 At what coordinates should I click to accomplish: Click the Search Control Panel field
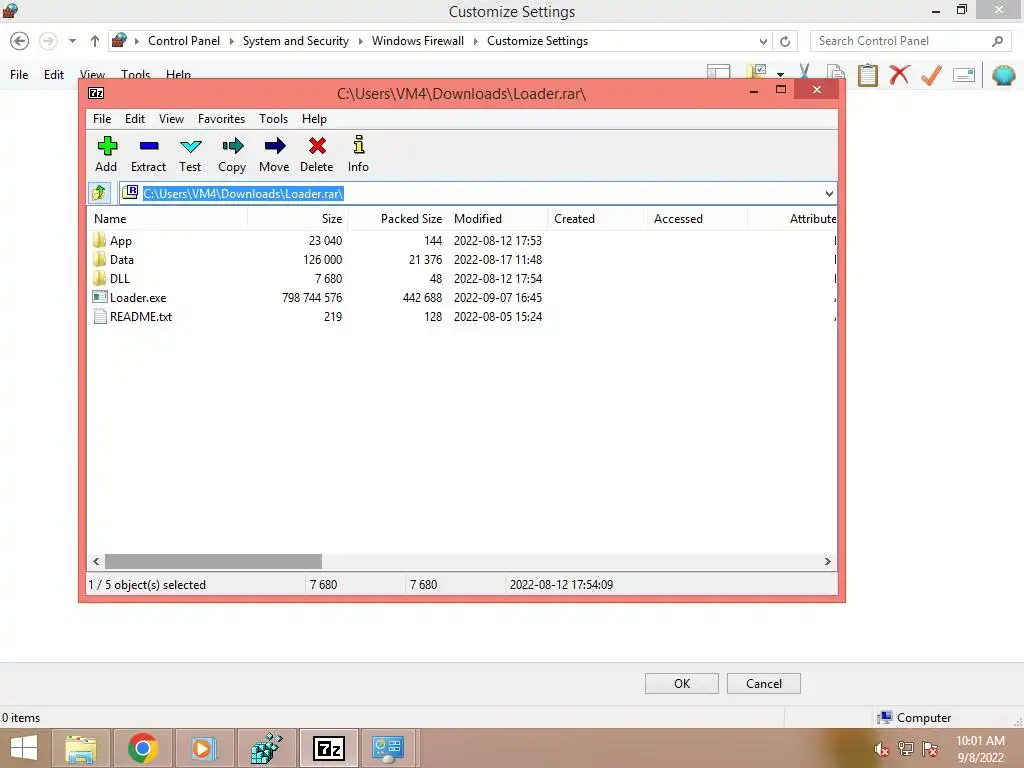[x=912, y=41]
